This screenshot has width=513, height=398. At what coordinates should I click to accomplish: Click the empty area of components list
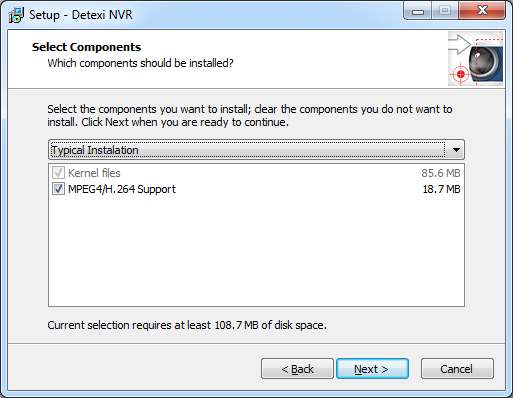pos(256,250)
